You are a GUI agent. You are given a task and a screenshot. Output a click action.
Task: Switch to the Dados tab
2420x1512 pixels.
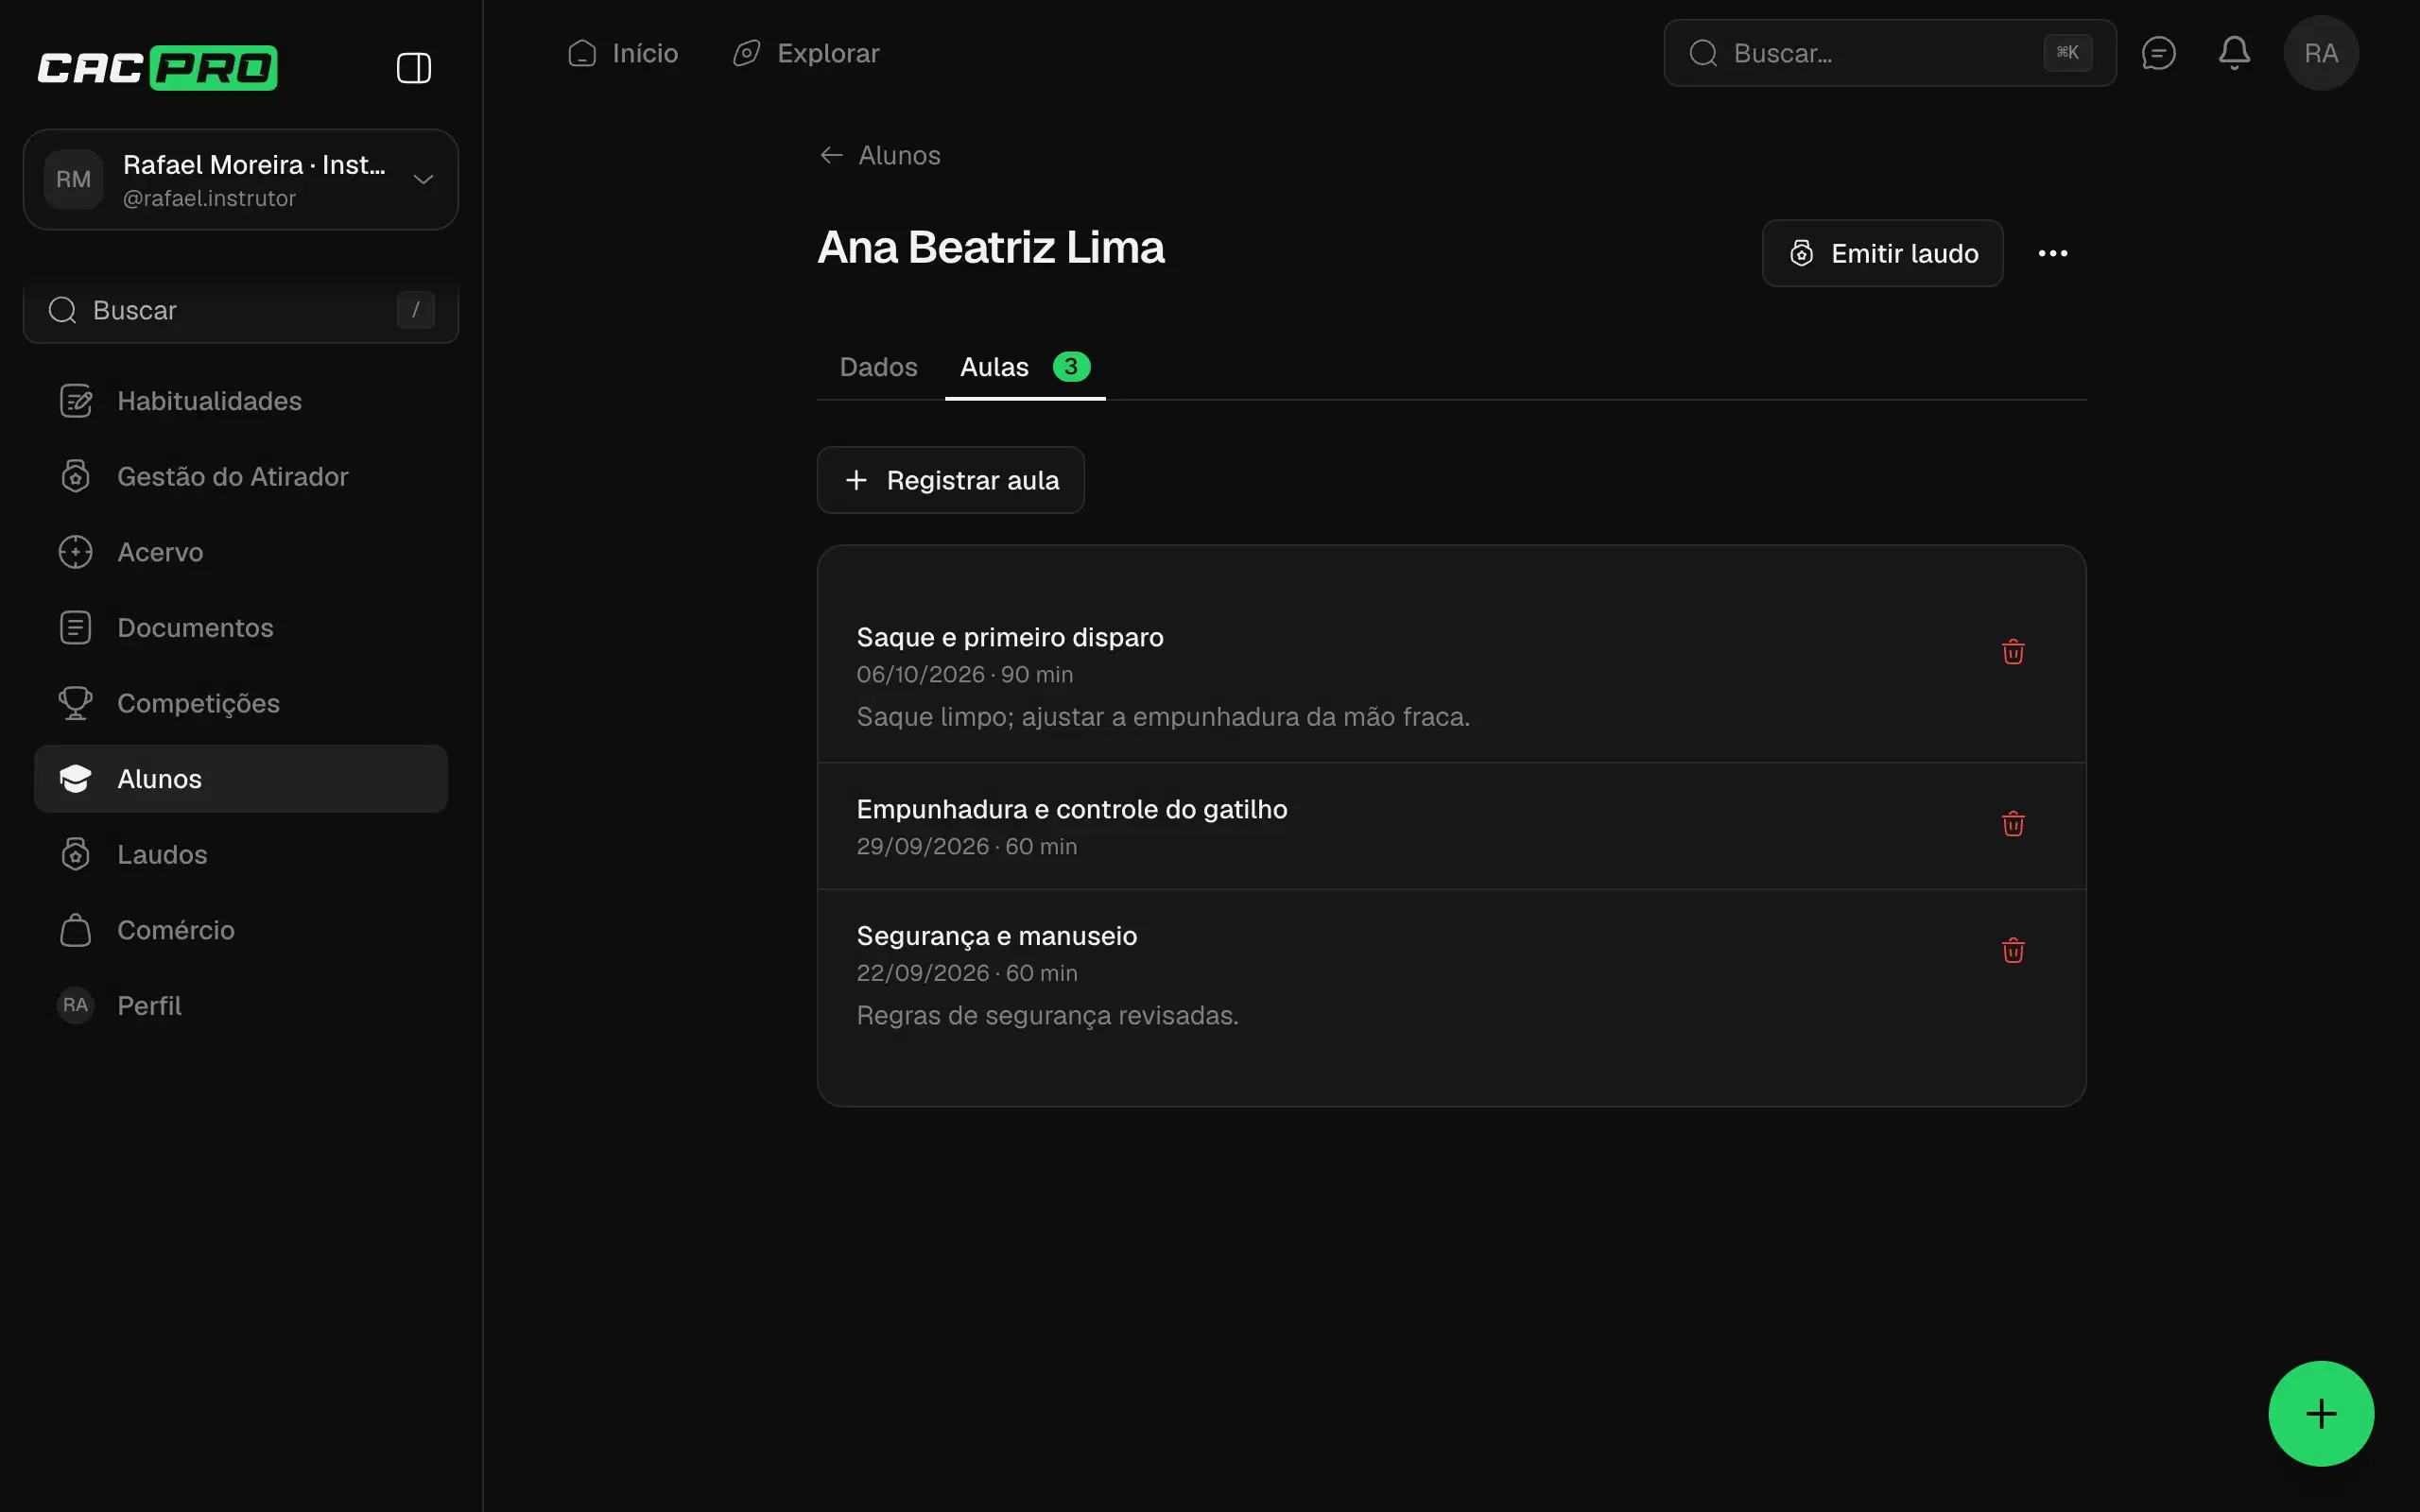[878, 367]
